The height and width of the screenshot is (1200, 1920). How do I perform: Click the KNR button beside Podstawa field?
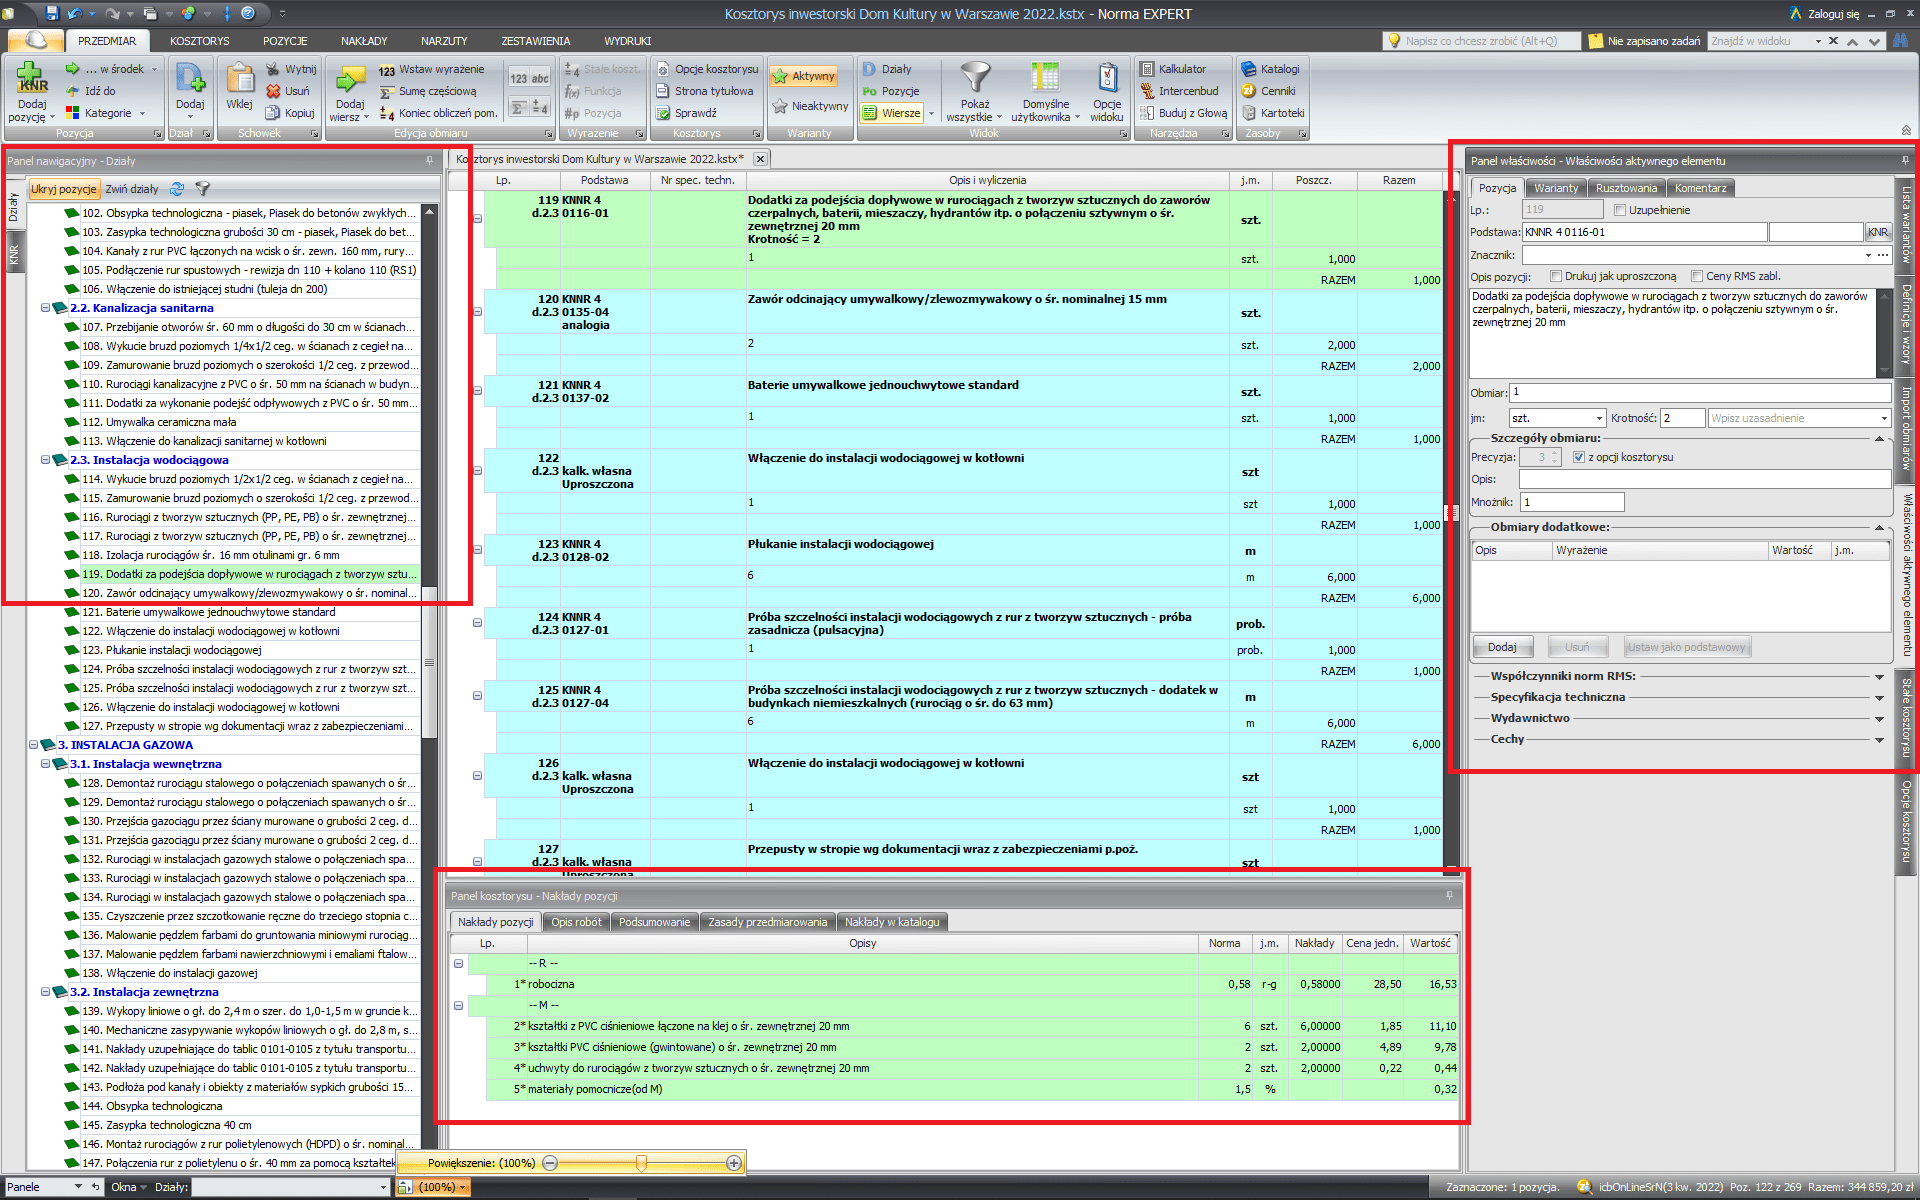pos(1878,232)
